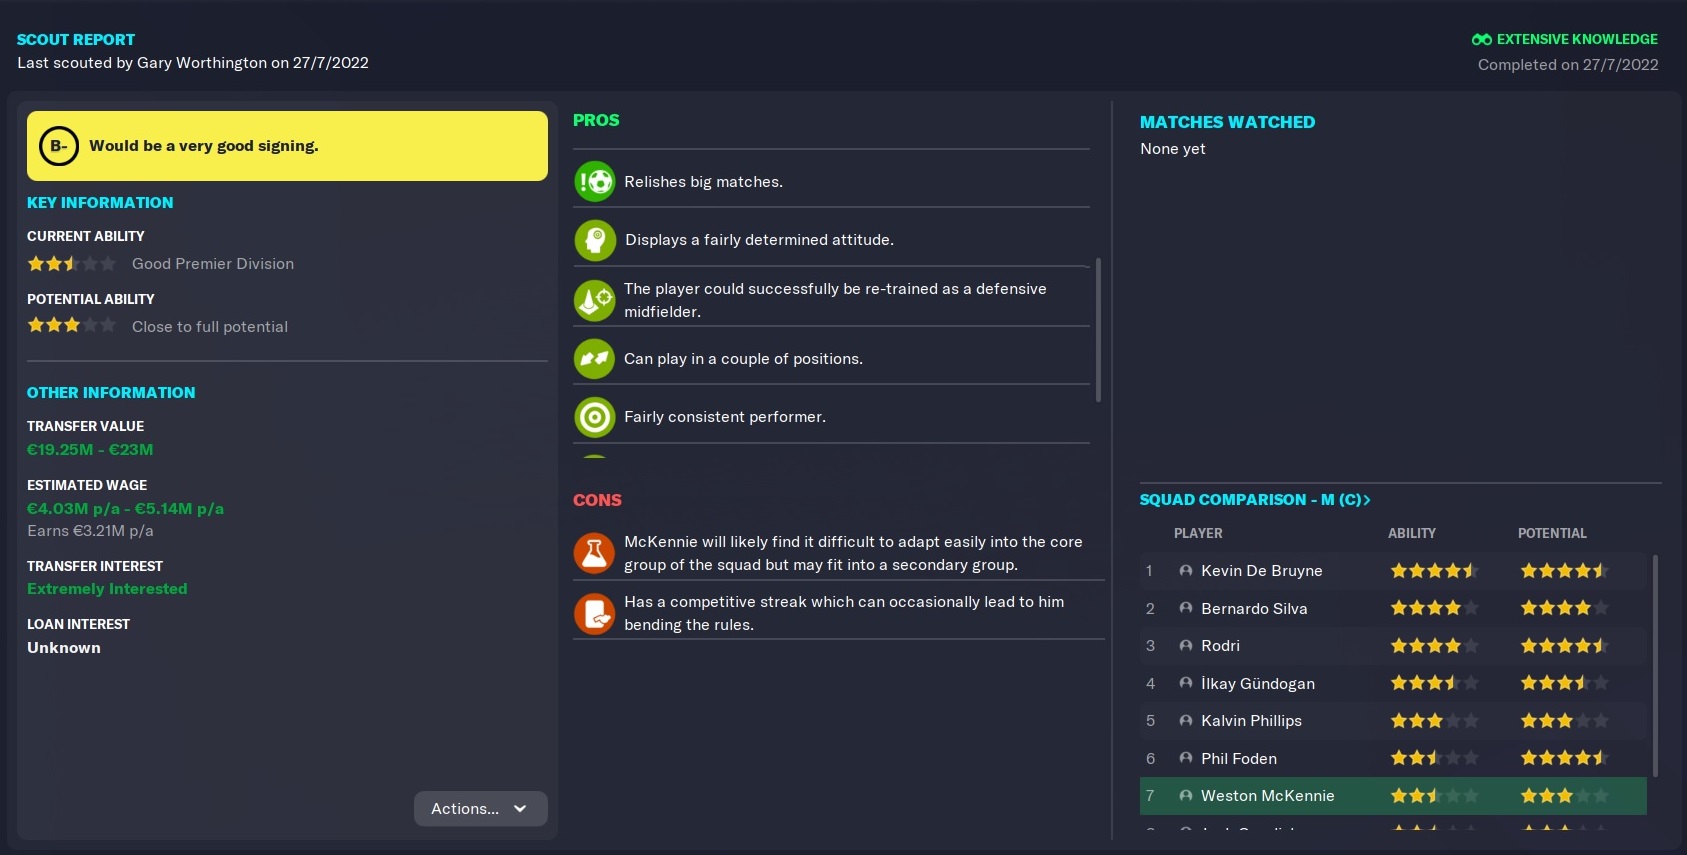The width and height of the screenshot is (1687, 855).
Task: Open İlkay Gündogan's profile
Action: click(1258, 684)
